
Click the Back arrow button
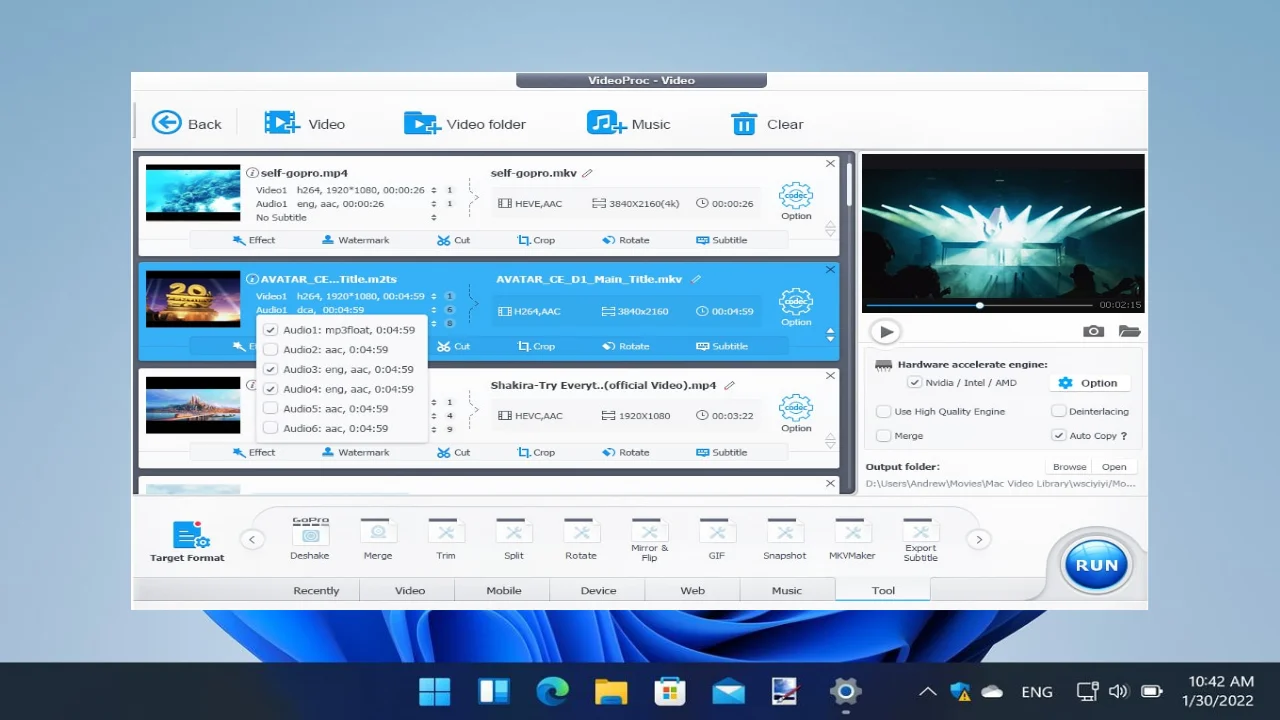[186, 123]
